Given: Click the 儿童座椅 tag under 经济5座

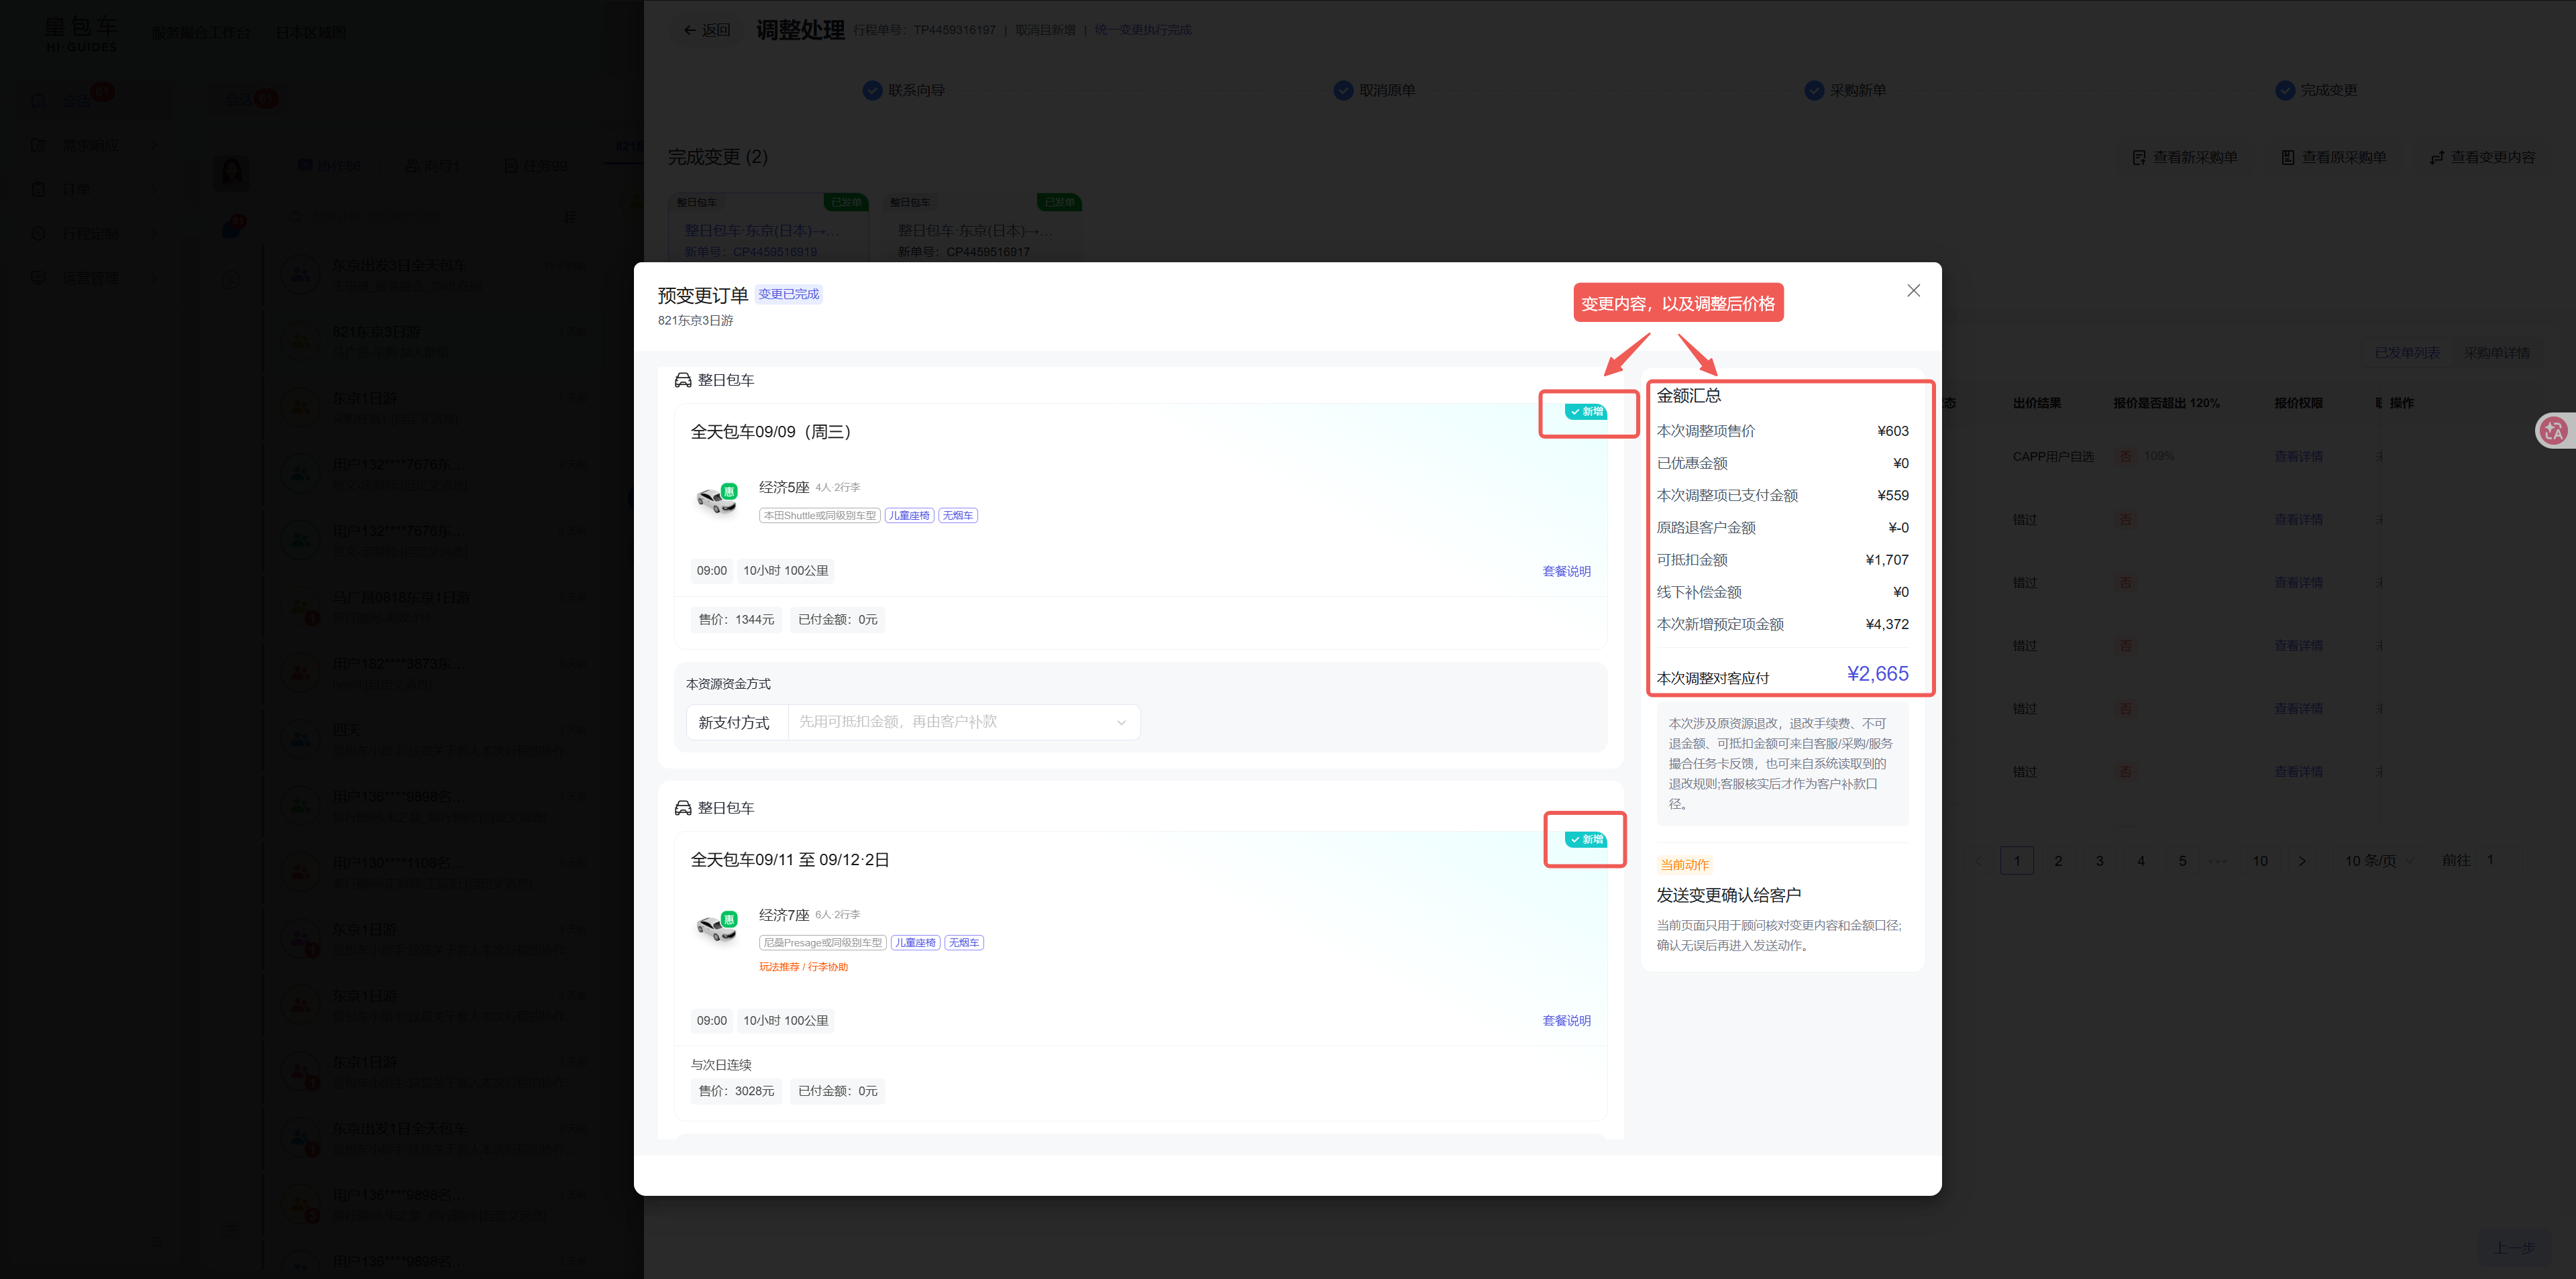Looking at the screenshot, I should [909, 515].
